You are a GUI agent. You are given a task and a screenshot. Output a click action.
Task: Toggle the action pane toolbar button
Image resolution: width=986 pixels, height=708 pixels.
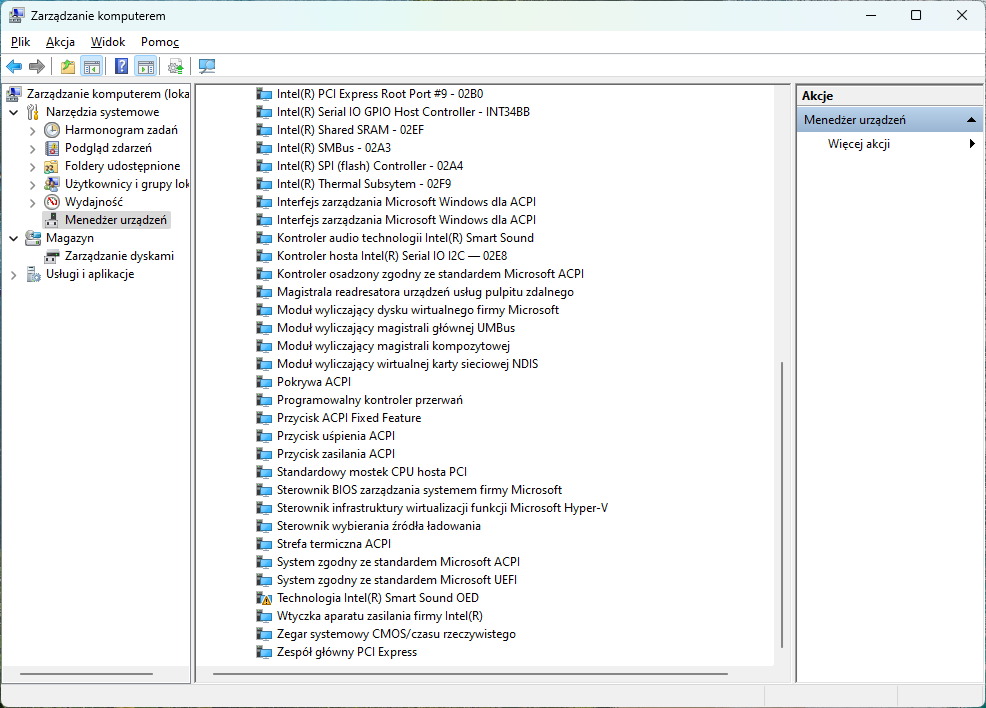click(146, 66)
